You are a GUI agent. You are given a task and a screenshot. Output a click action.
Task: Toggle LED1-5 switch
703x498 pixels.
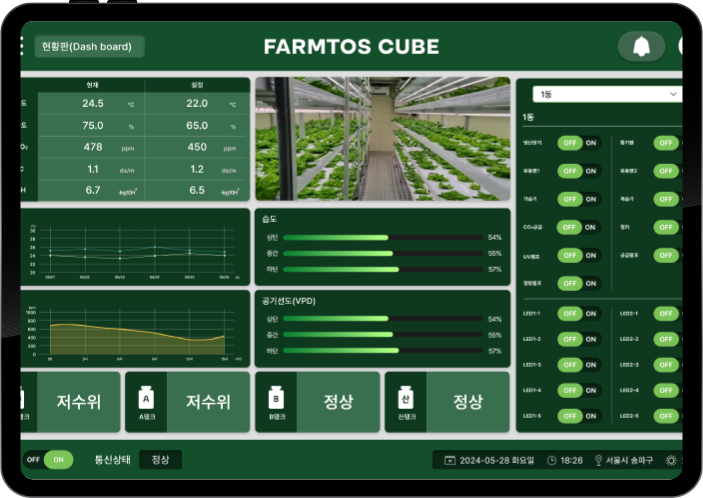click(579, 416)
